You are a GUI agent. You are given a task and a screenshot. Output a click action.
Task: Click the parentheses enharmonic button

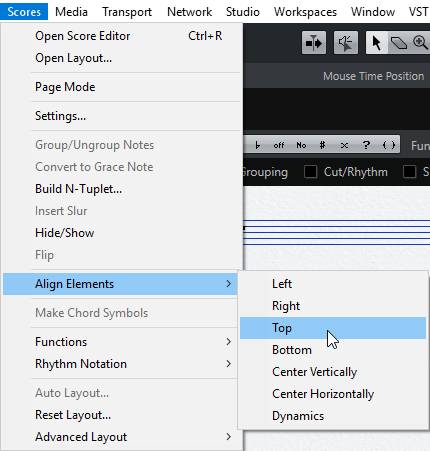point(389,145)
